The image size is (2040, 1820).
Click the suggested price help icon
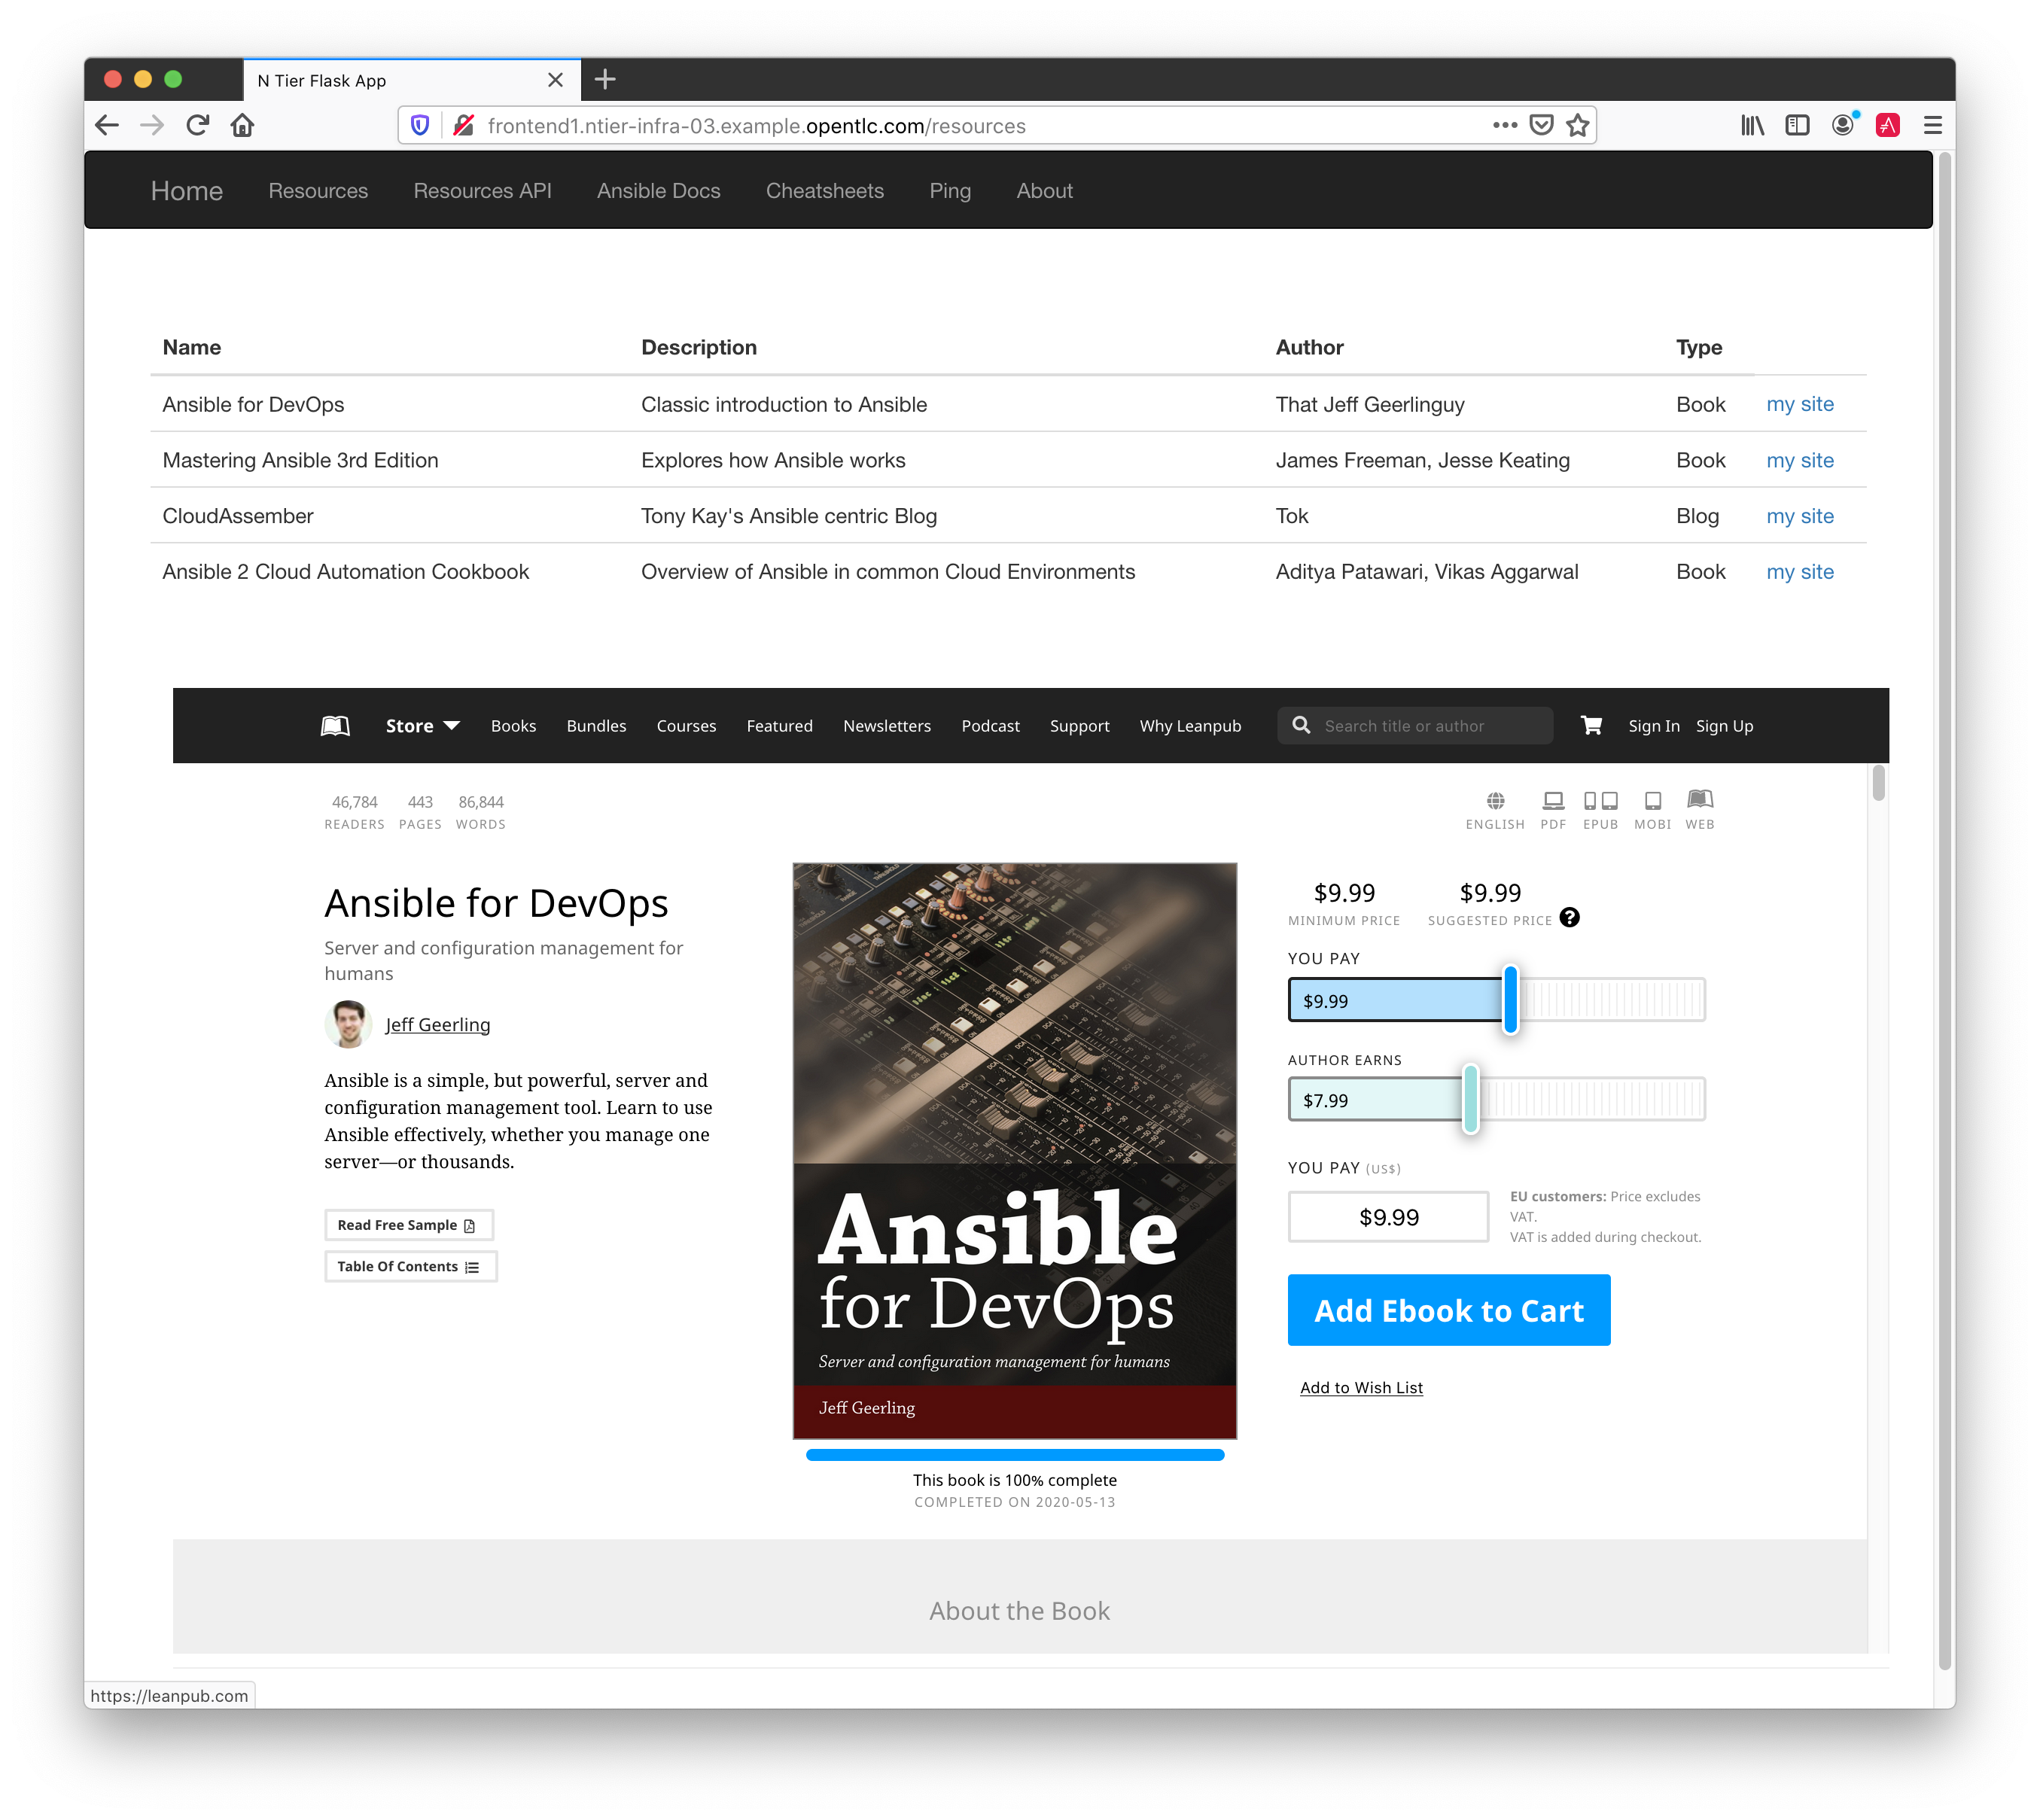[x=1570, y=918]
